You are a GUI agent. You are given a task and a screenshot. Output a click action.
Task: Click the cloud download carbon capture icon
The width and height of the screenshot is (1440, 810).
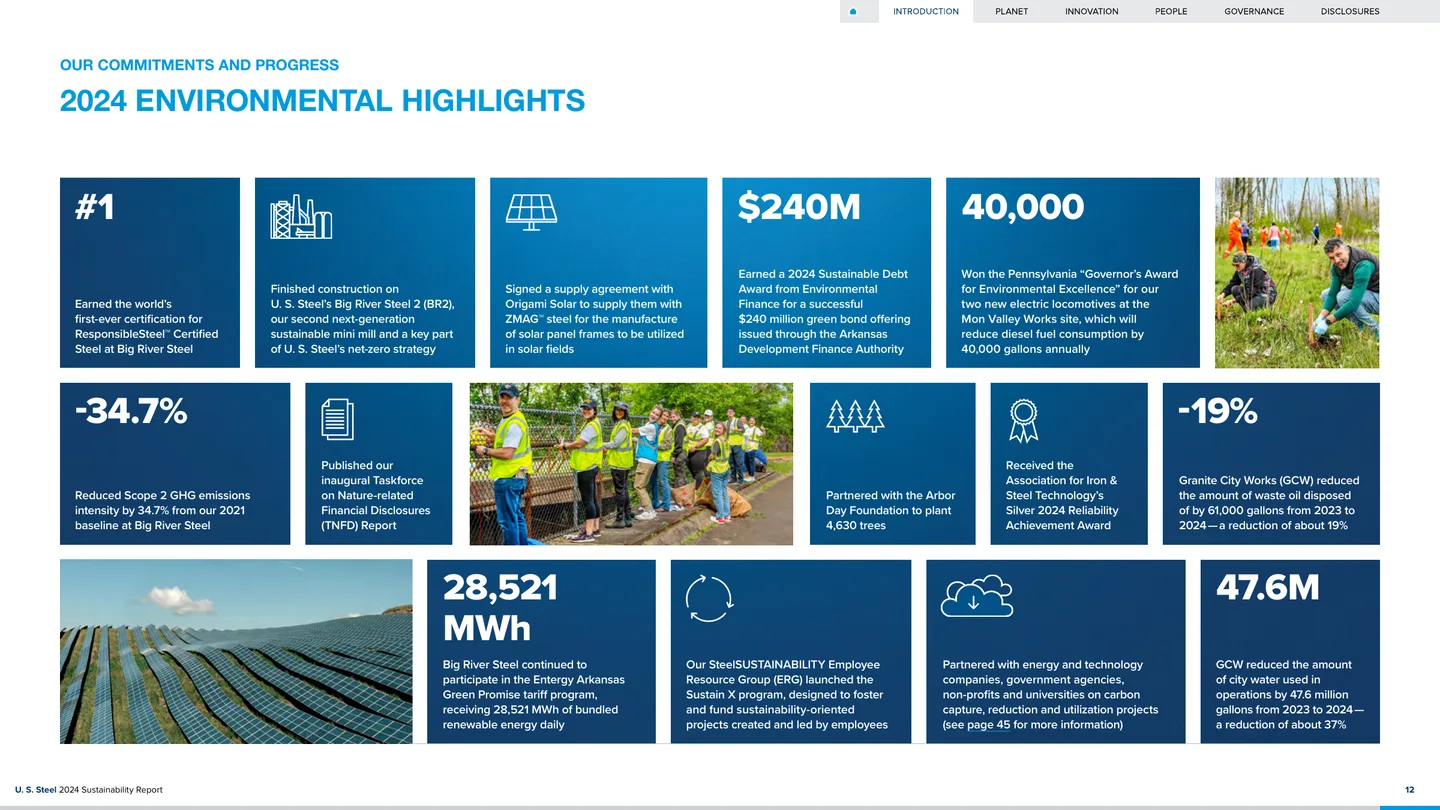pos(977,597)
